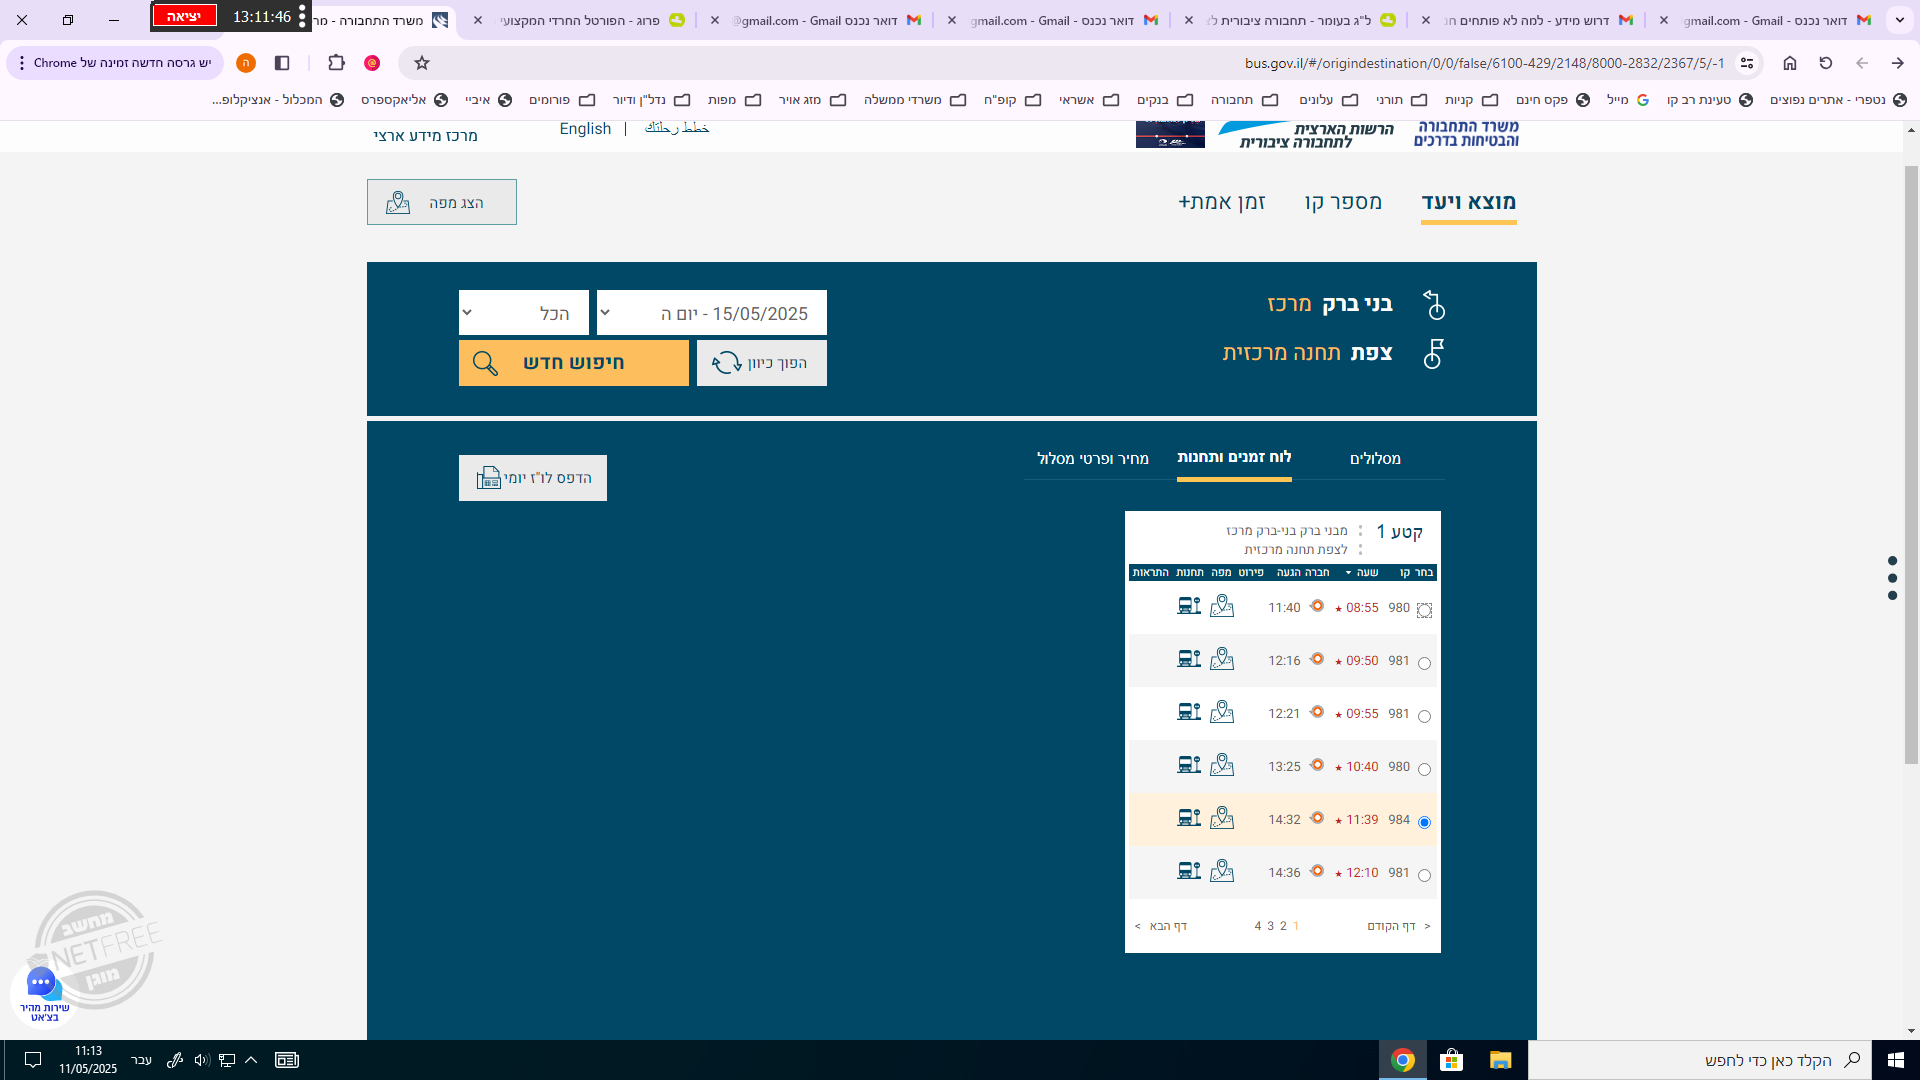Select radio button for 09:50 line 981
The image size is (1920, 1080).
click(1424, 663)
